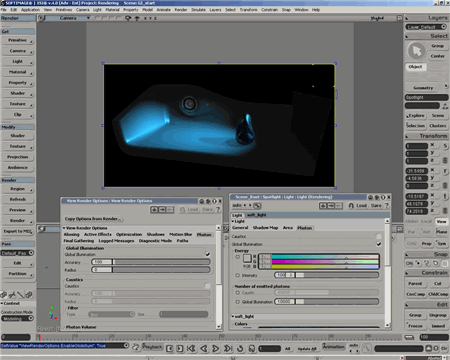This screenshot has width=450, height=360.
Task: Collapse the View Render Options section
Action: tap(64, 228)
